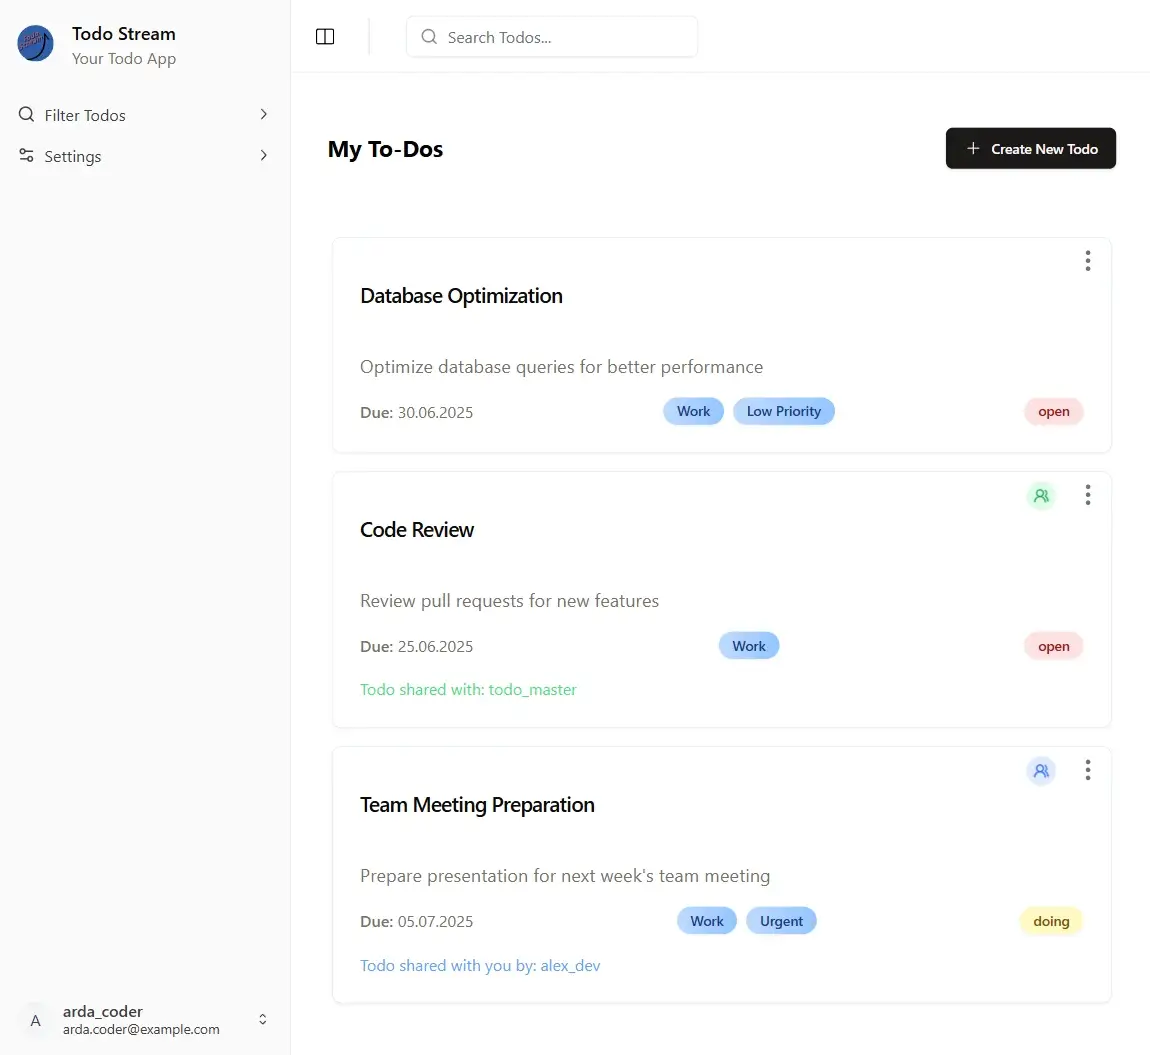Click Create New Todo button
This screenshot has width=1150, height=1055.
(1030, 149)
